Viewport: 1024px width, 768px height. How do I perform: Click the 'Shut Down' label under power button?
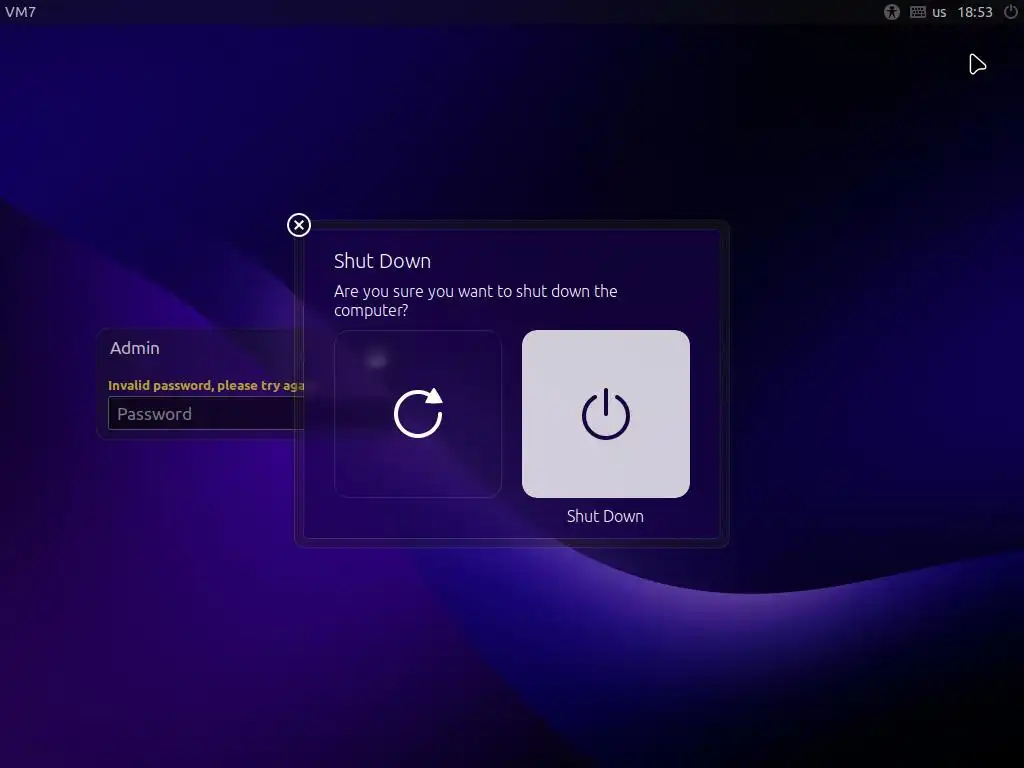coord(605,516)
